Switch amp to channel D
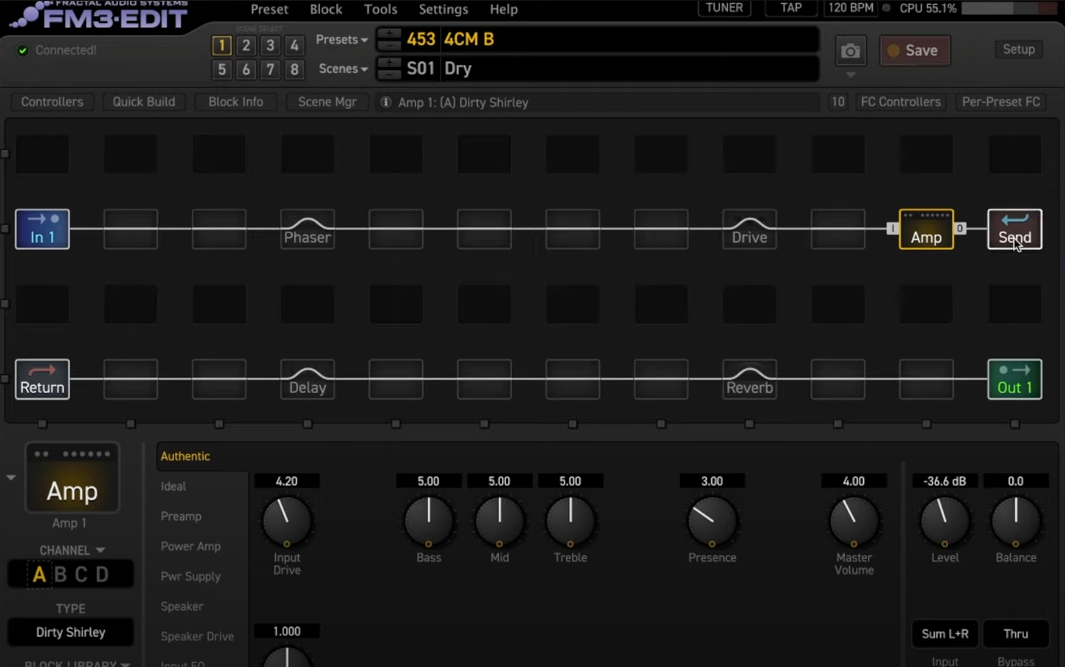The height and width of the screenshot is (667, 1065). (102, 575)
